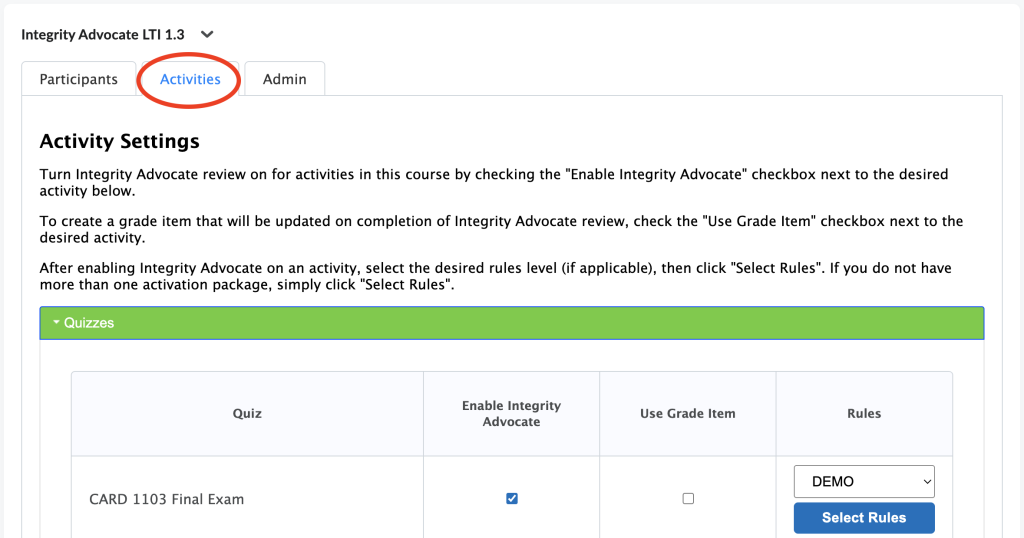Open the chevron beside Integrity Advocate LTI 1.3

coord(207,35)
